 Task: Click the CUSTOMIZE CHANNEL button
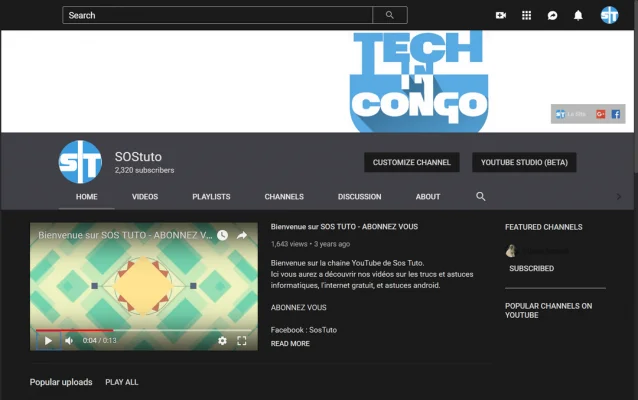(x=412, y=162)
